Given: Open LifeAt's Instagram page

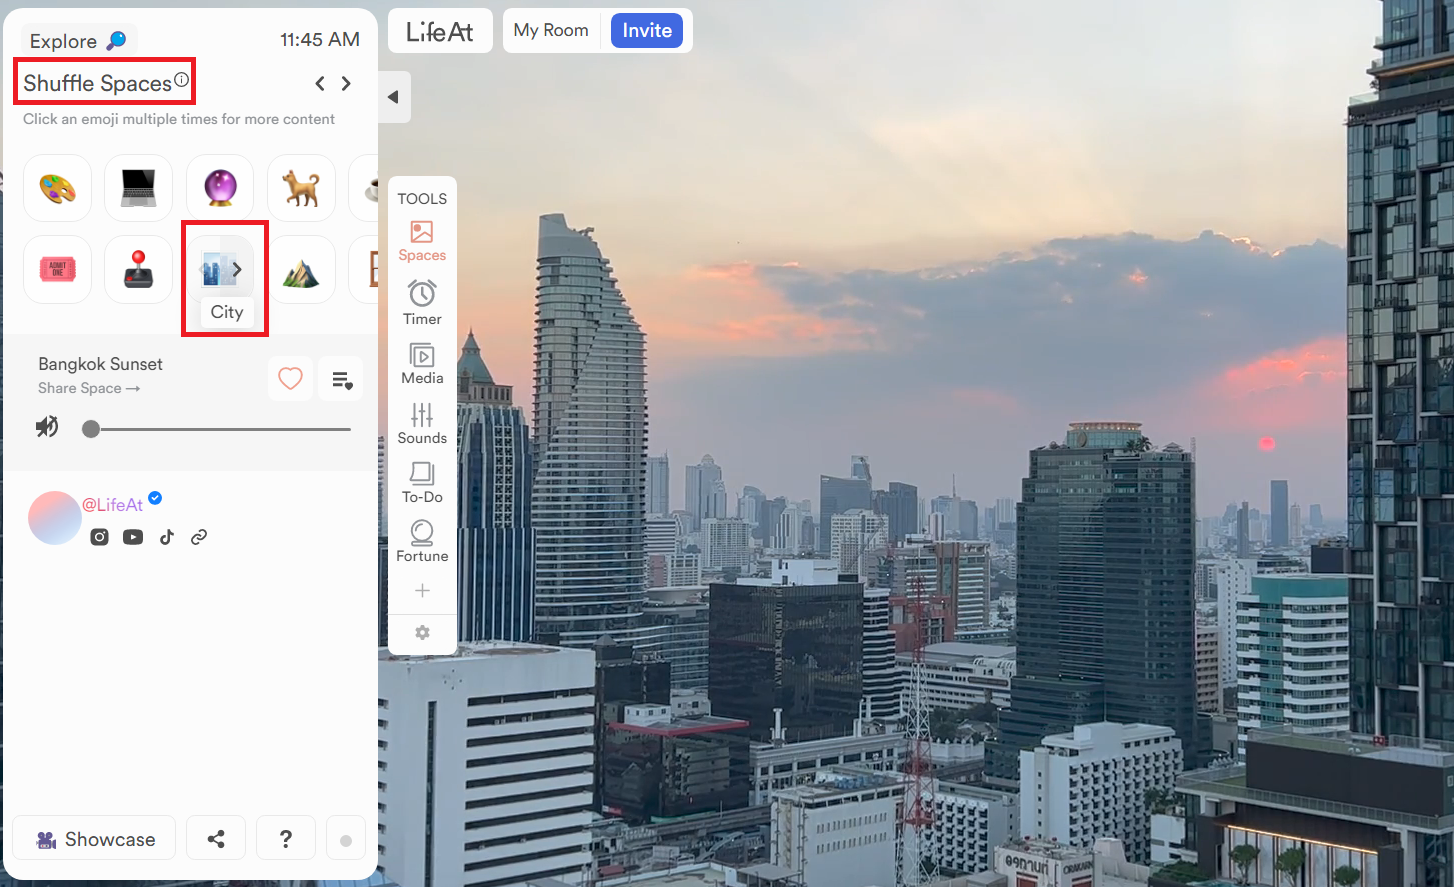Looking at the screenshot, I should pos(98,536).
